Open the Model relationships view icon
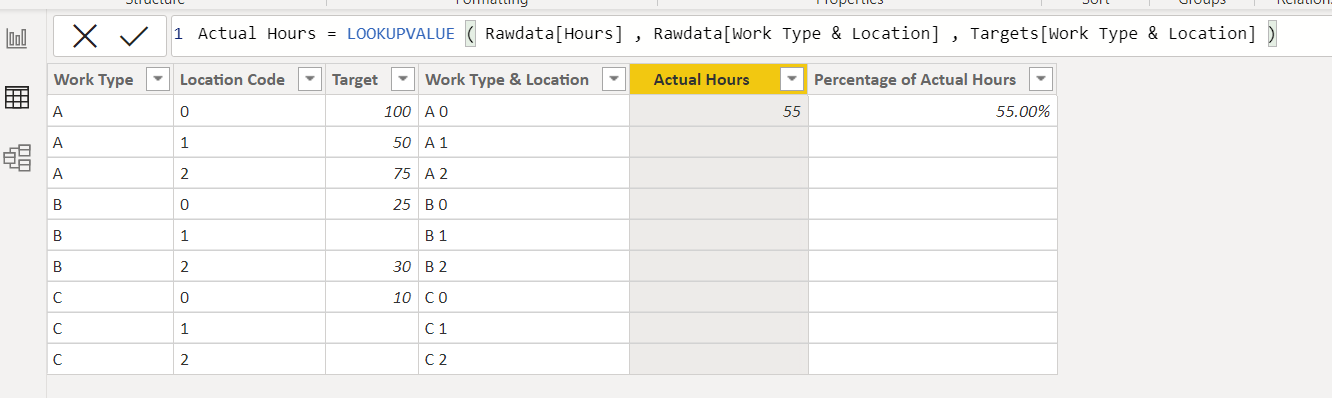The height and width of the screenshot is (398, 1332). click(x=17, y=157)
